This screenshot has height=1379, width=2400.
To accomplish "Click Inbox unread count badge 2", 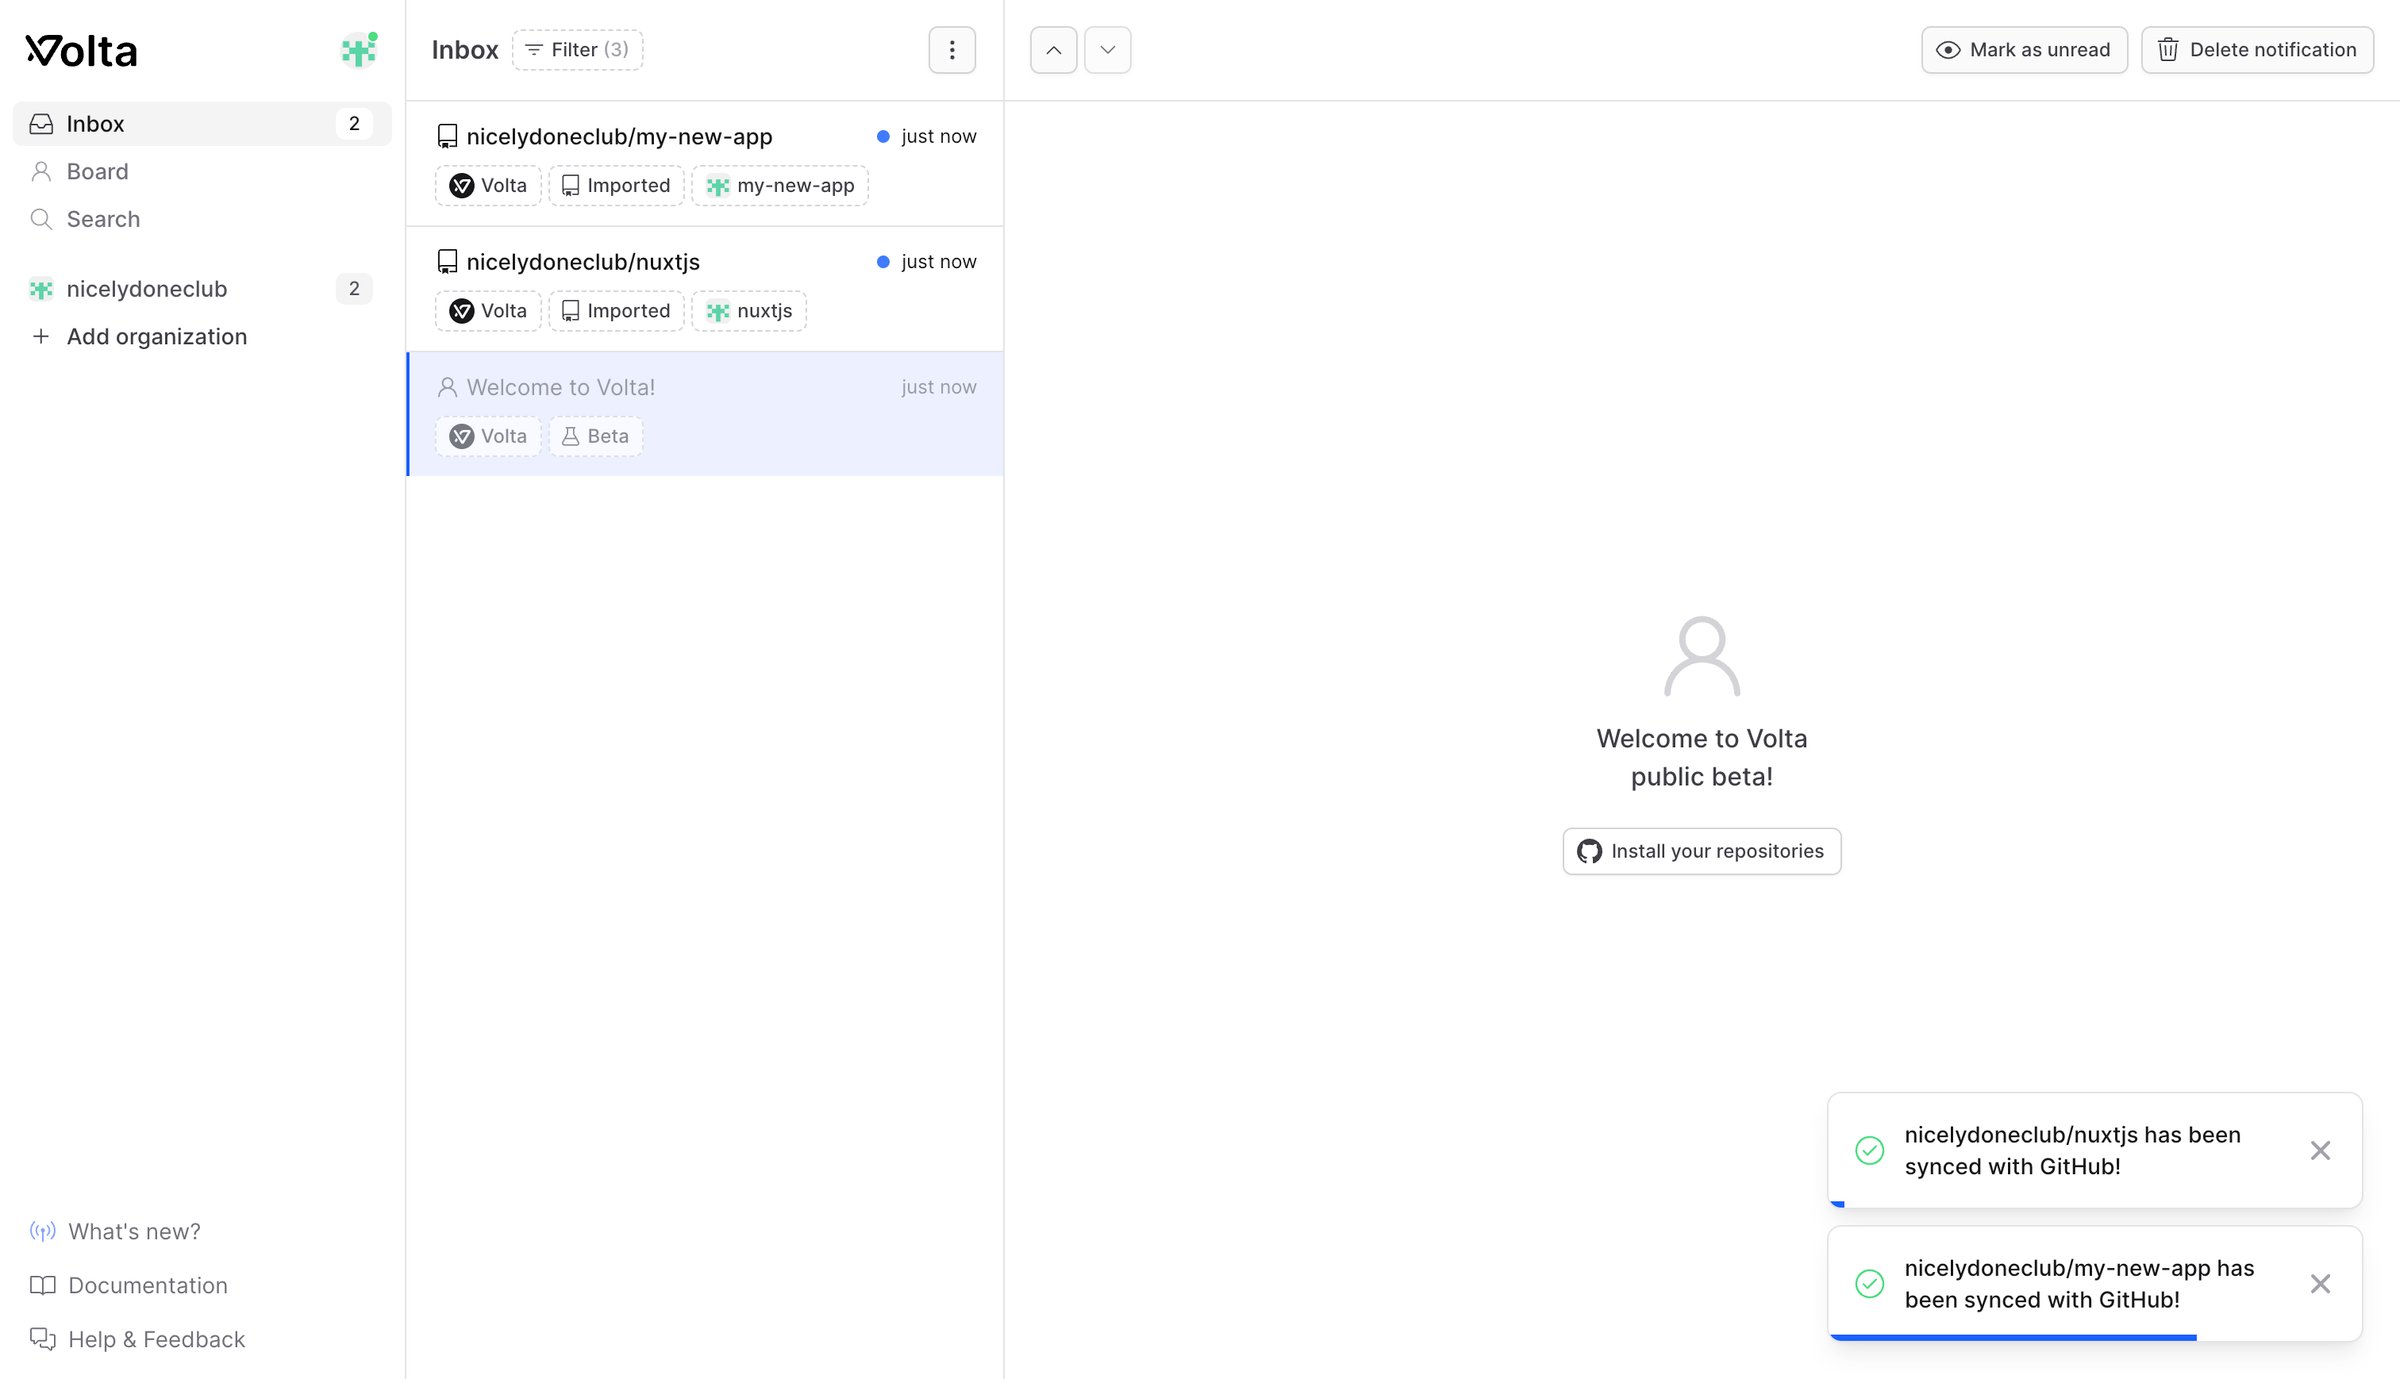I will [x=354, y=124].
